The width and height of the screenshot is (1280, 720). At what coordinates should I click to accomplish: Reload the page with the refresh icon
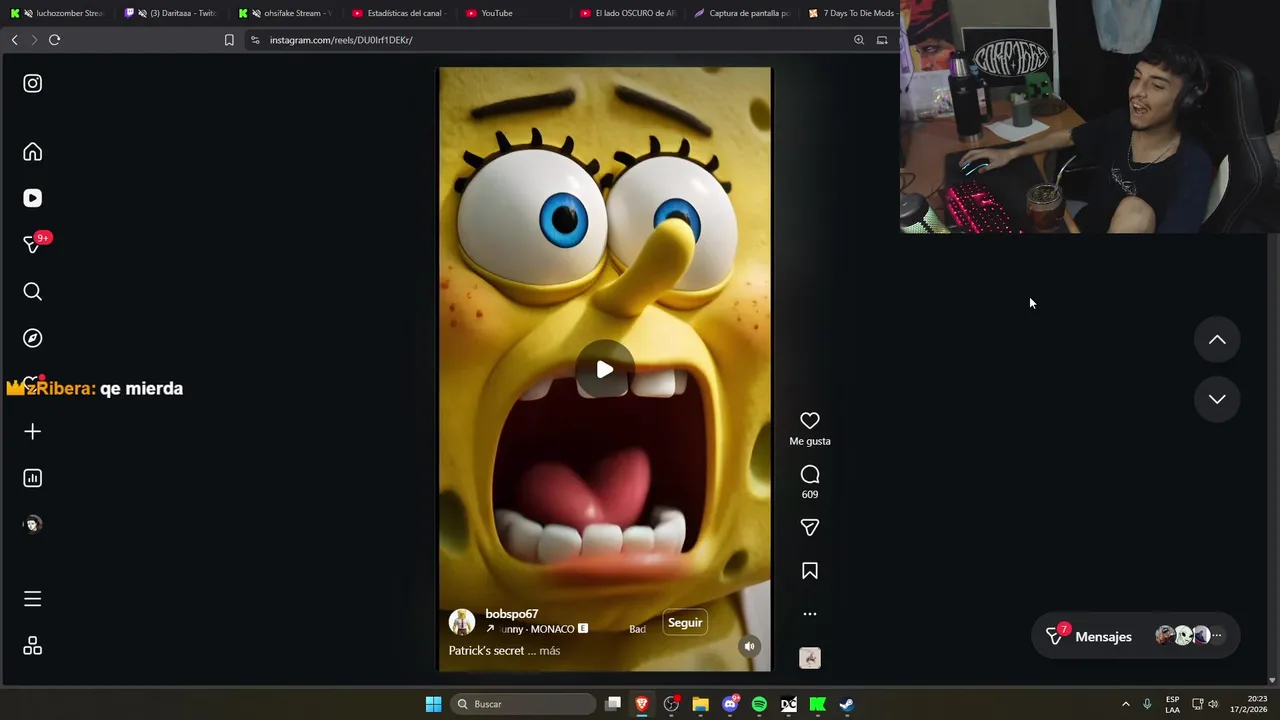pyautogui.click(x=54, y=40)
